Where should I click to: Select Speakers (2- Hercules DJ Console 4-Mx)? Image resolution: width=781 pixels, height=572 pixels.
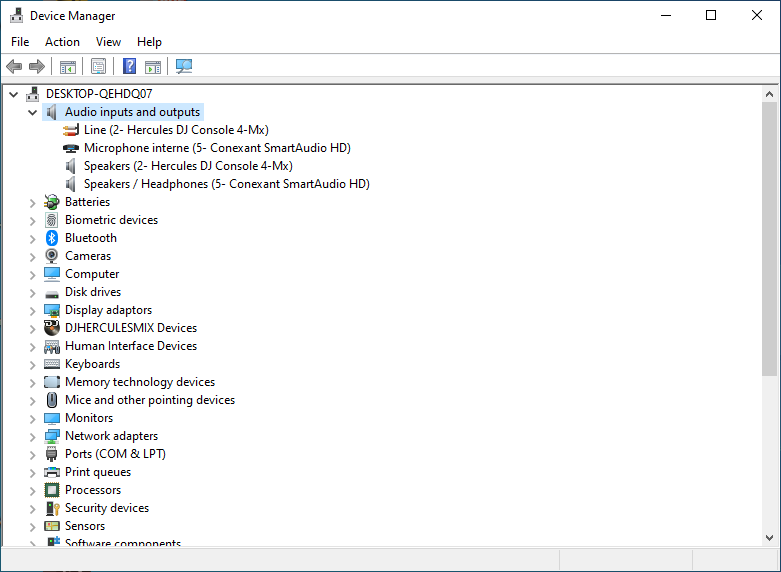[188, 166]
